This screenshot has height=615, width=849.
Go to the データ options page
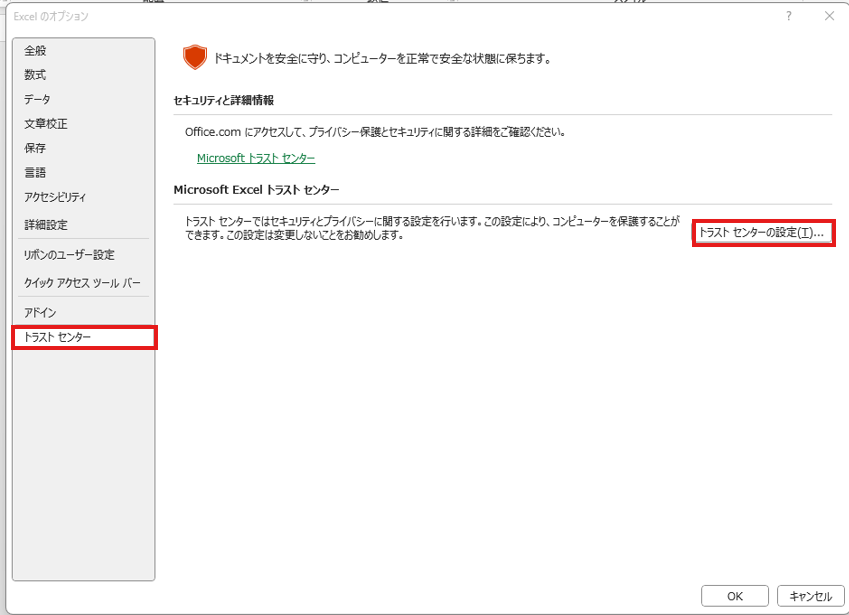(x=38, y=99)
